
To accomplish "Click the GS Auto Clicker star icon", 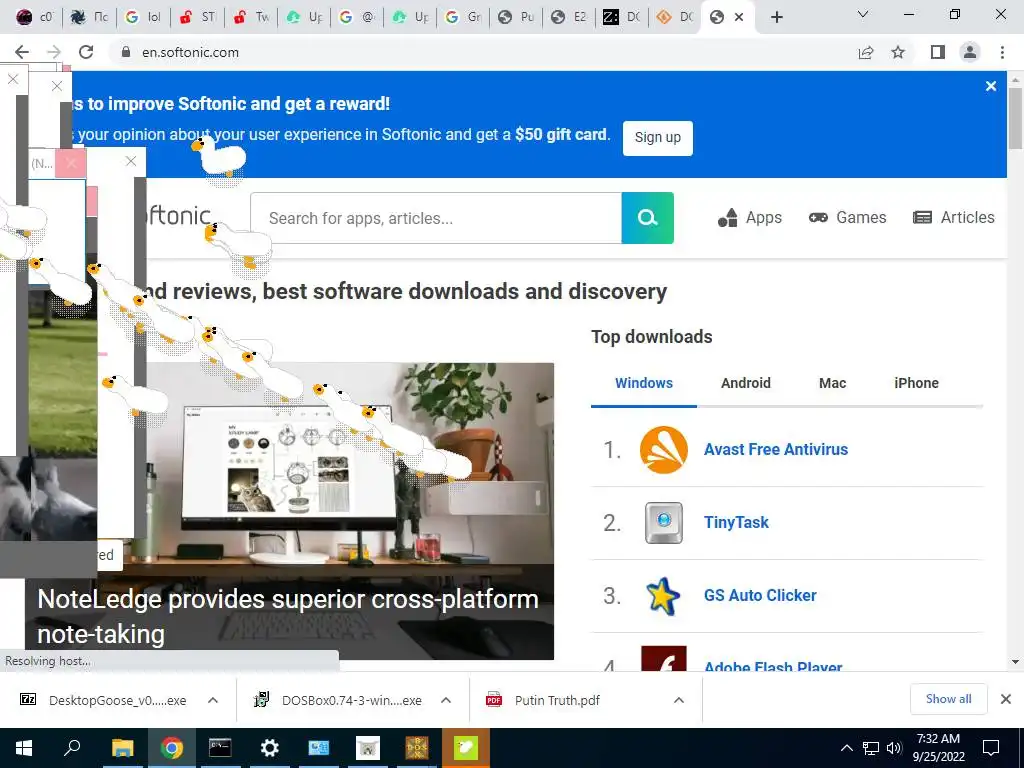I will (x=663, y=596).
